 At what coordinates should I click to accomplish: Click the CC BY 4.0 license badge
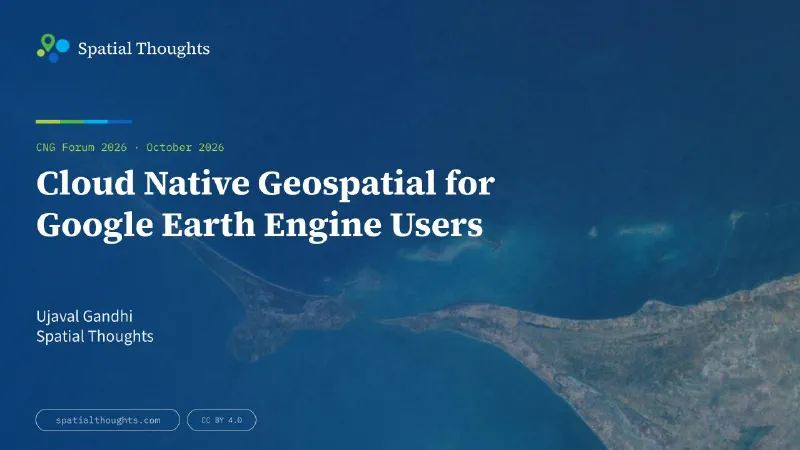pos(221,420)
